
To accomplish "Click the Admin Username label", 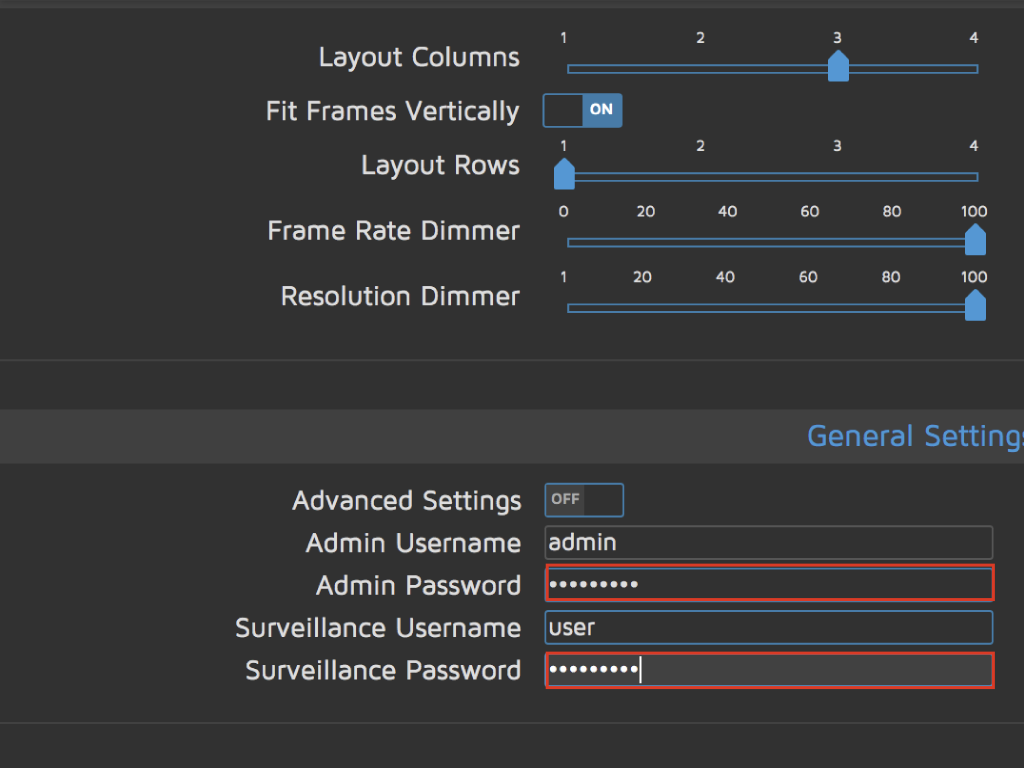I will pyautogui.click(x=413, y=543).
